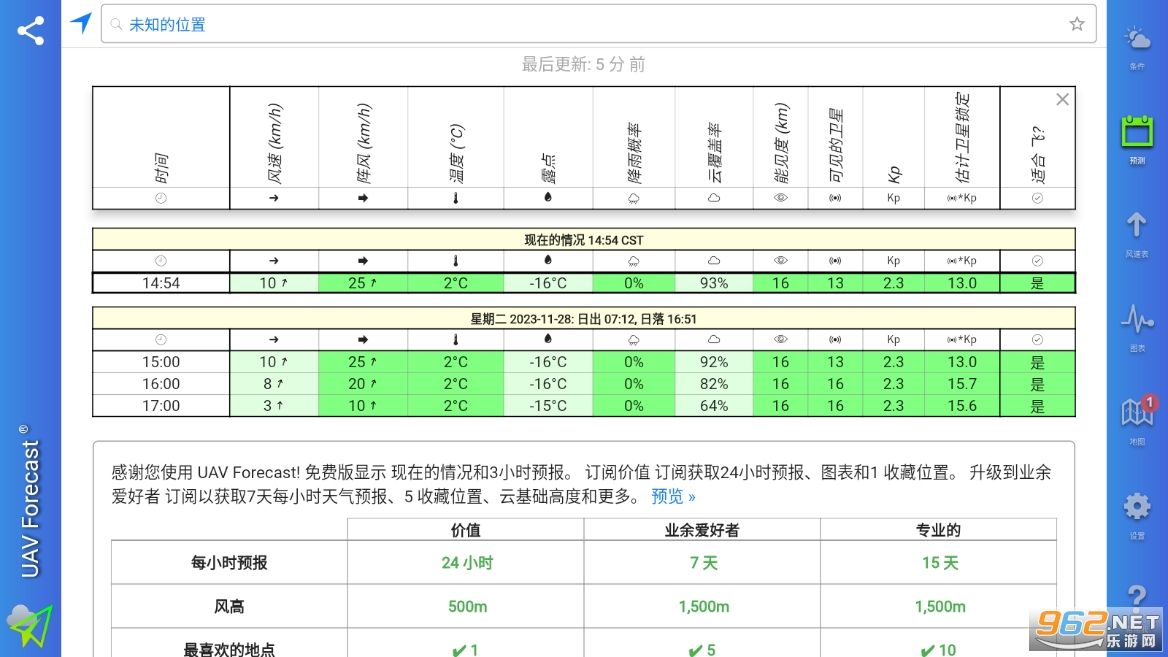Open the 设置 settings gear
The height and width of the screenshot is (657, 1168).
[x=1137, y=513]
